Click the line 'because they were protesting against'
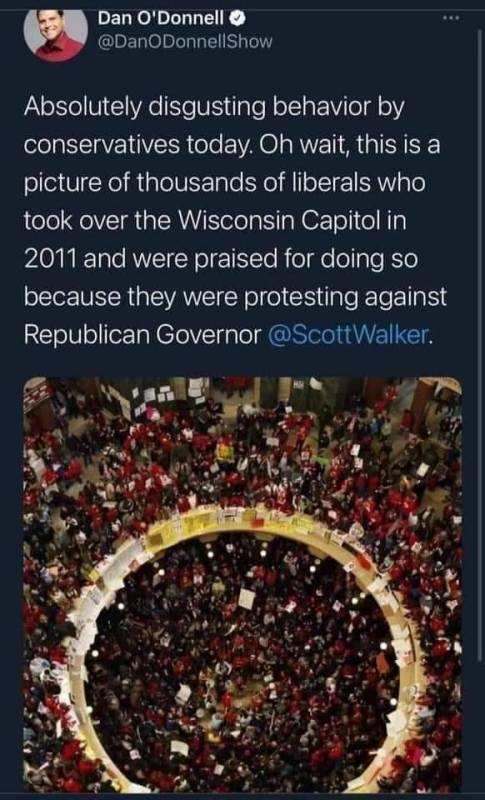The height and width of the screenshot is (800, 485). [x=235, y=297]
